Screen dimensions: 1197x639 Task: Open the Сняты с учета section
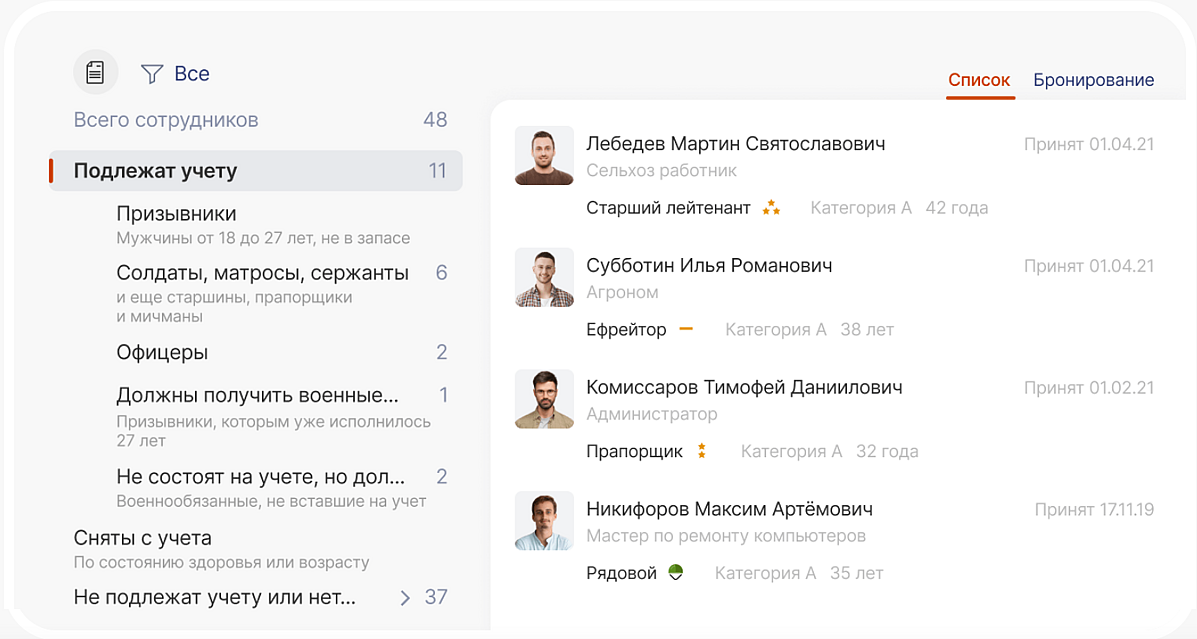[x=143, y=538]
